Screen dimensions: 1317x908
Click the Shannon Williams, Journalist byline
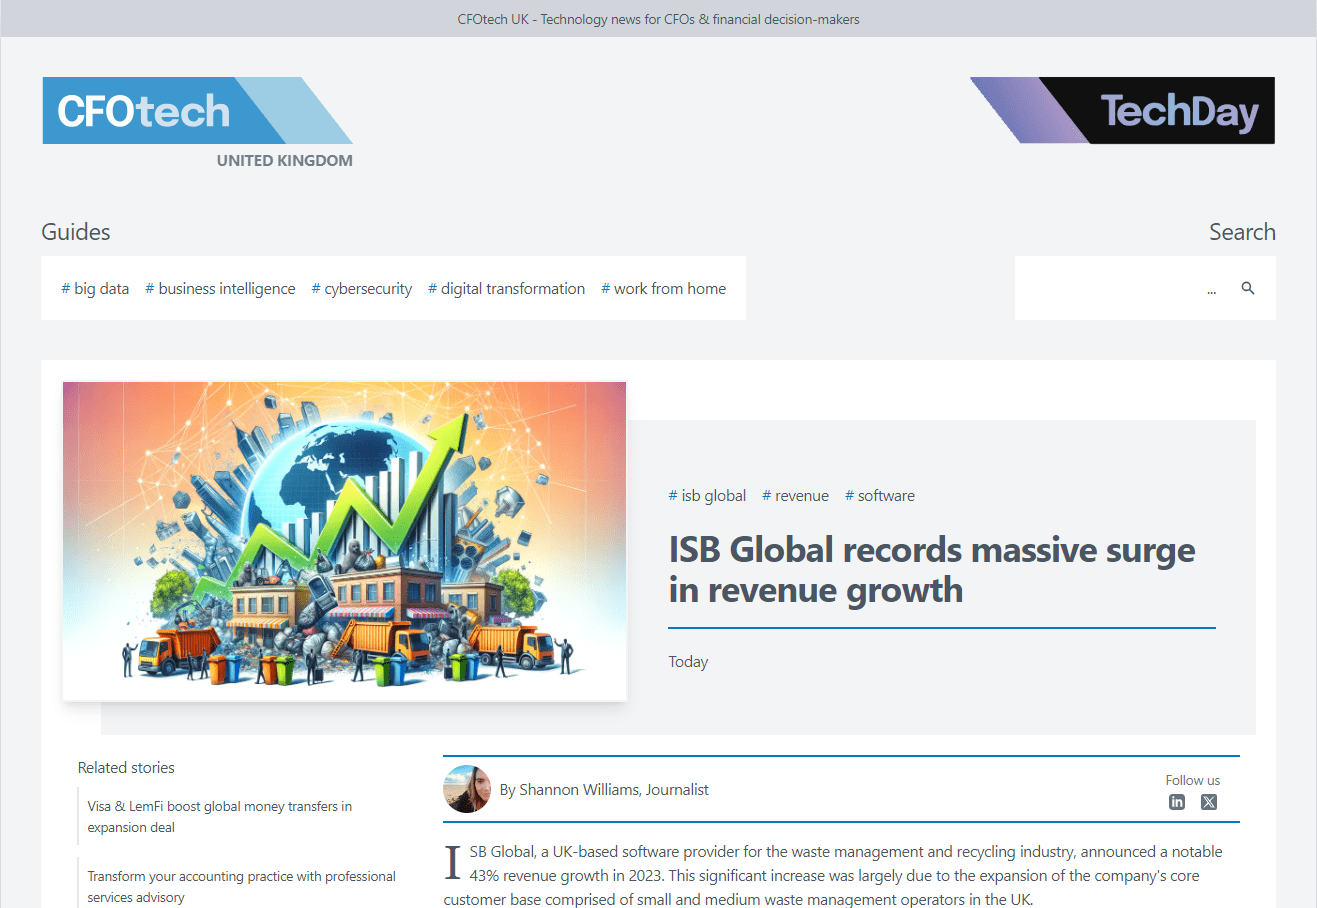click(x=604, y=790)
